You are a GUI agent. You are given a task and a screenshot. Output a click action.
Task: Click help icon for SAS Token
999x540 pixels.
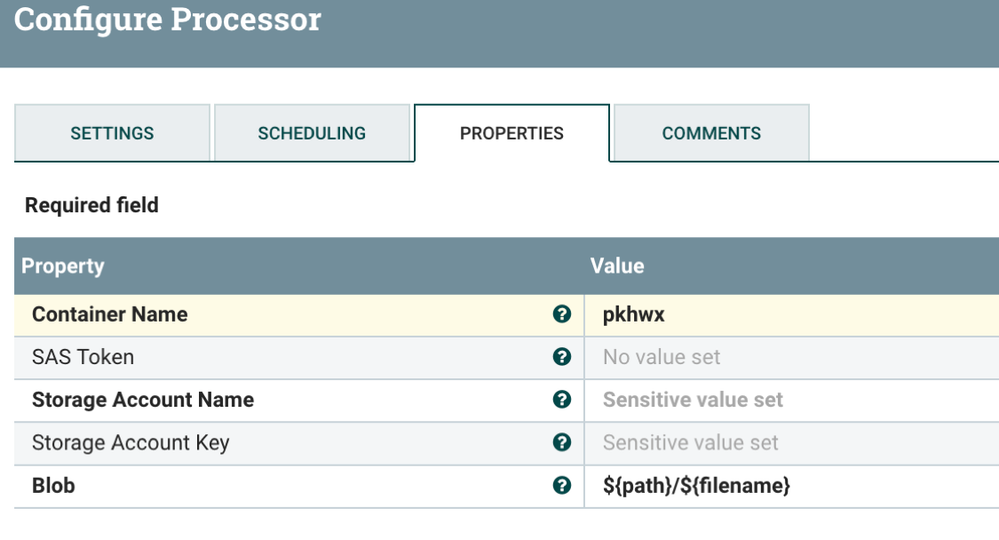tap(562, 357)
